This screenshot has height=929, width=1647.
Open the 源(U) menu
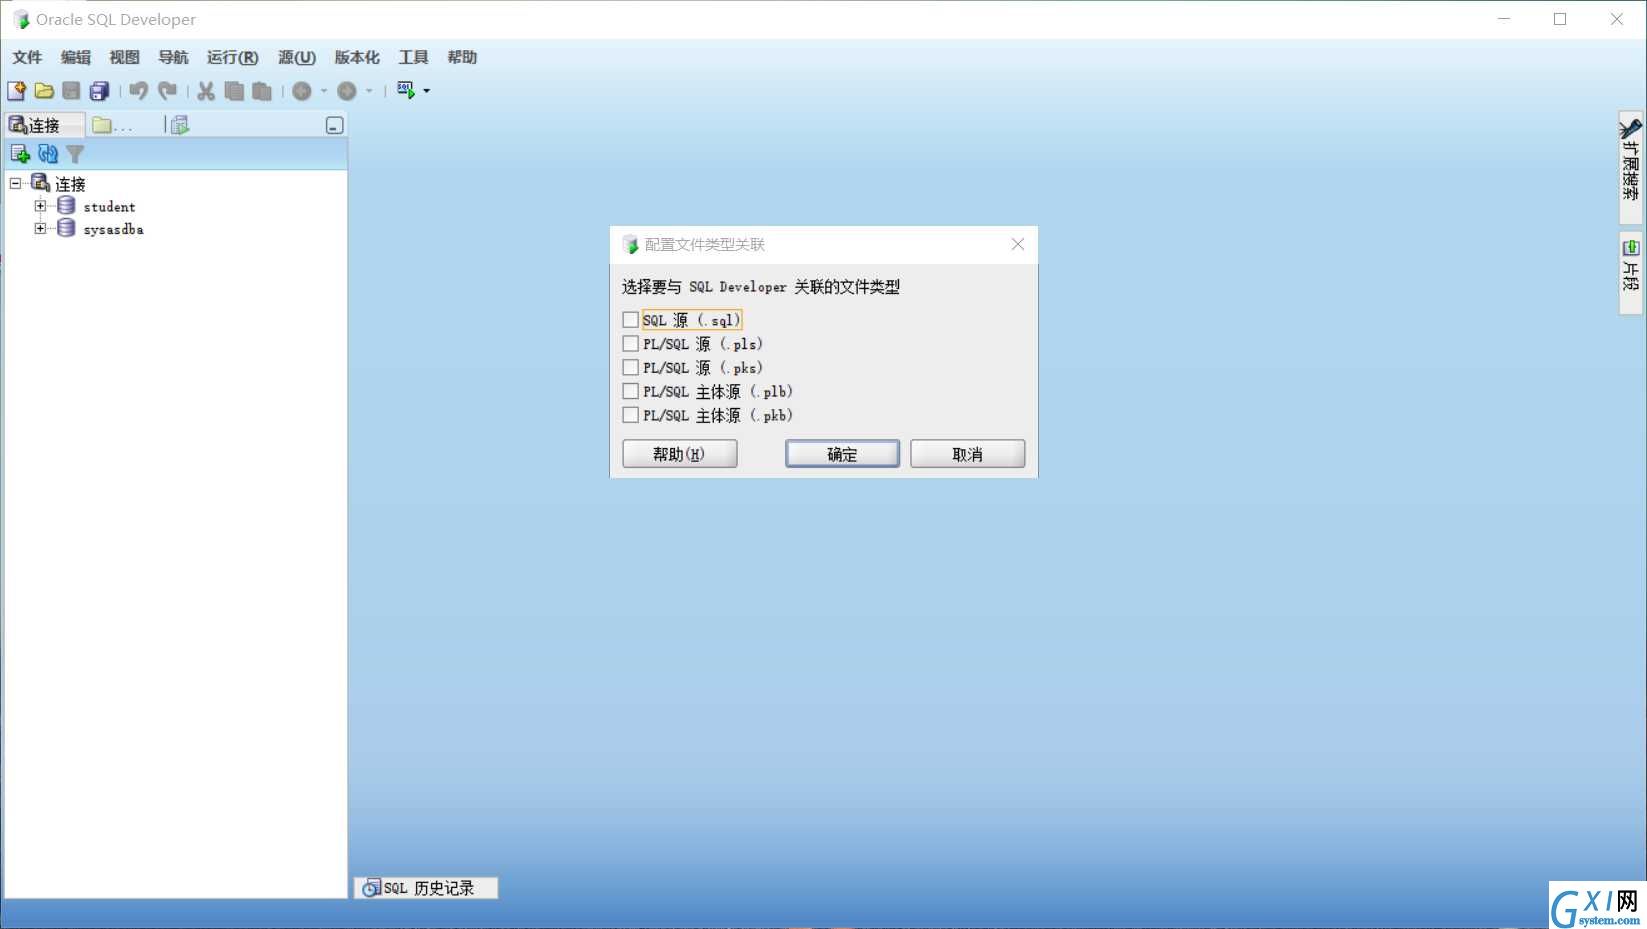click(x=297, y=57)
